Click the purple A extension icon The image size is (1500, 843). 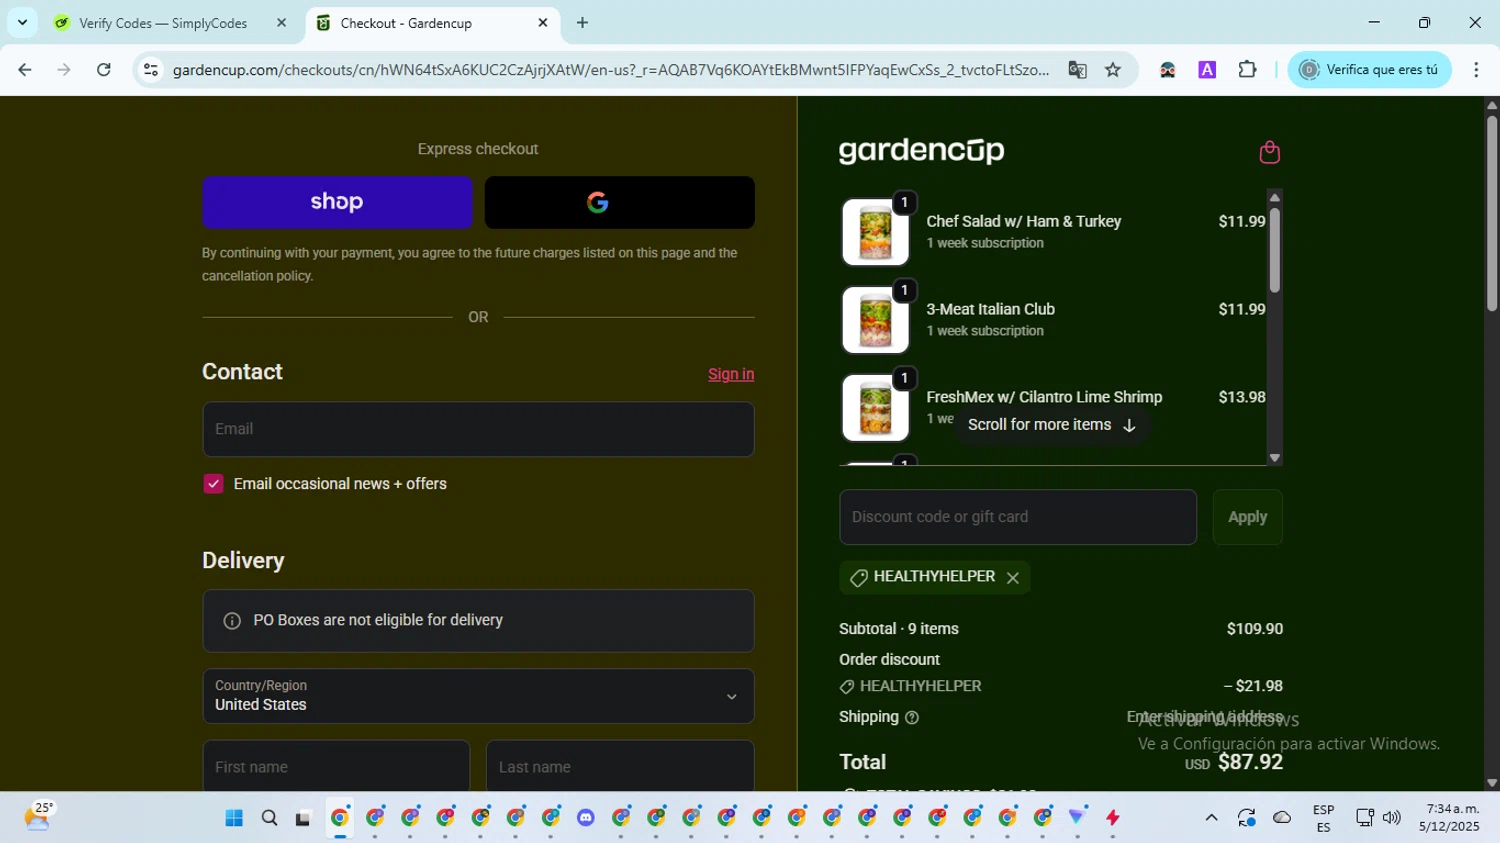[x=1207, y=70]
